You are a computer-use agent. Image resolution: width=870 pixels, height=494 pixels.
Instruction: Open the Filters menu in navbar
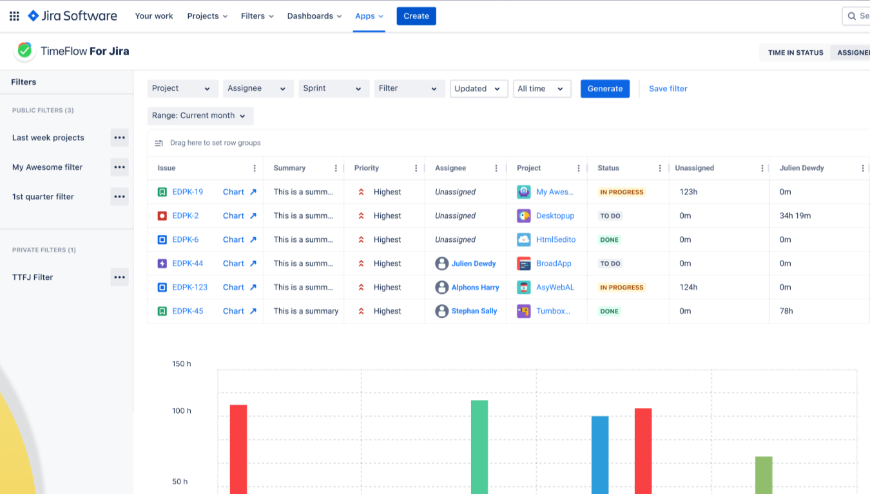tap(257, 16)
